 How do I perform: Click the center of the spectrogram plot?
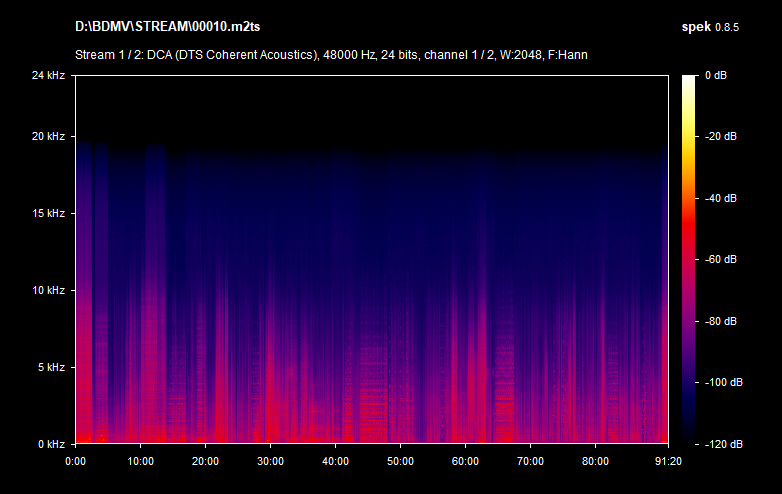pos(371,259)
